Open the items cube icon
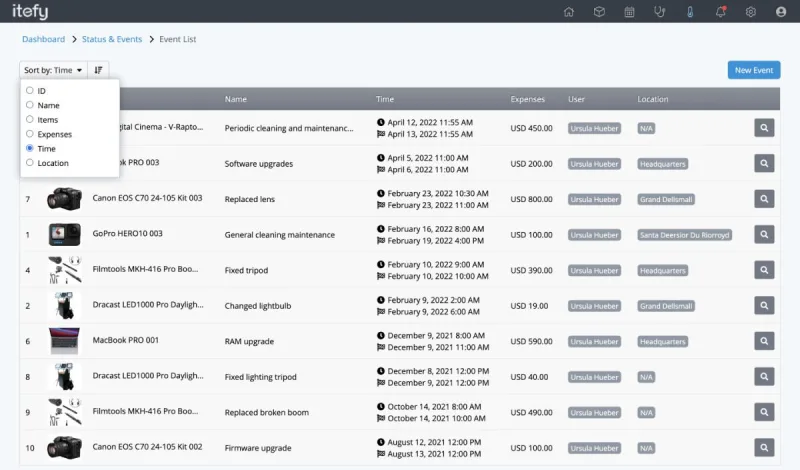 599,12
